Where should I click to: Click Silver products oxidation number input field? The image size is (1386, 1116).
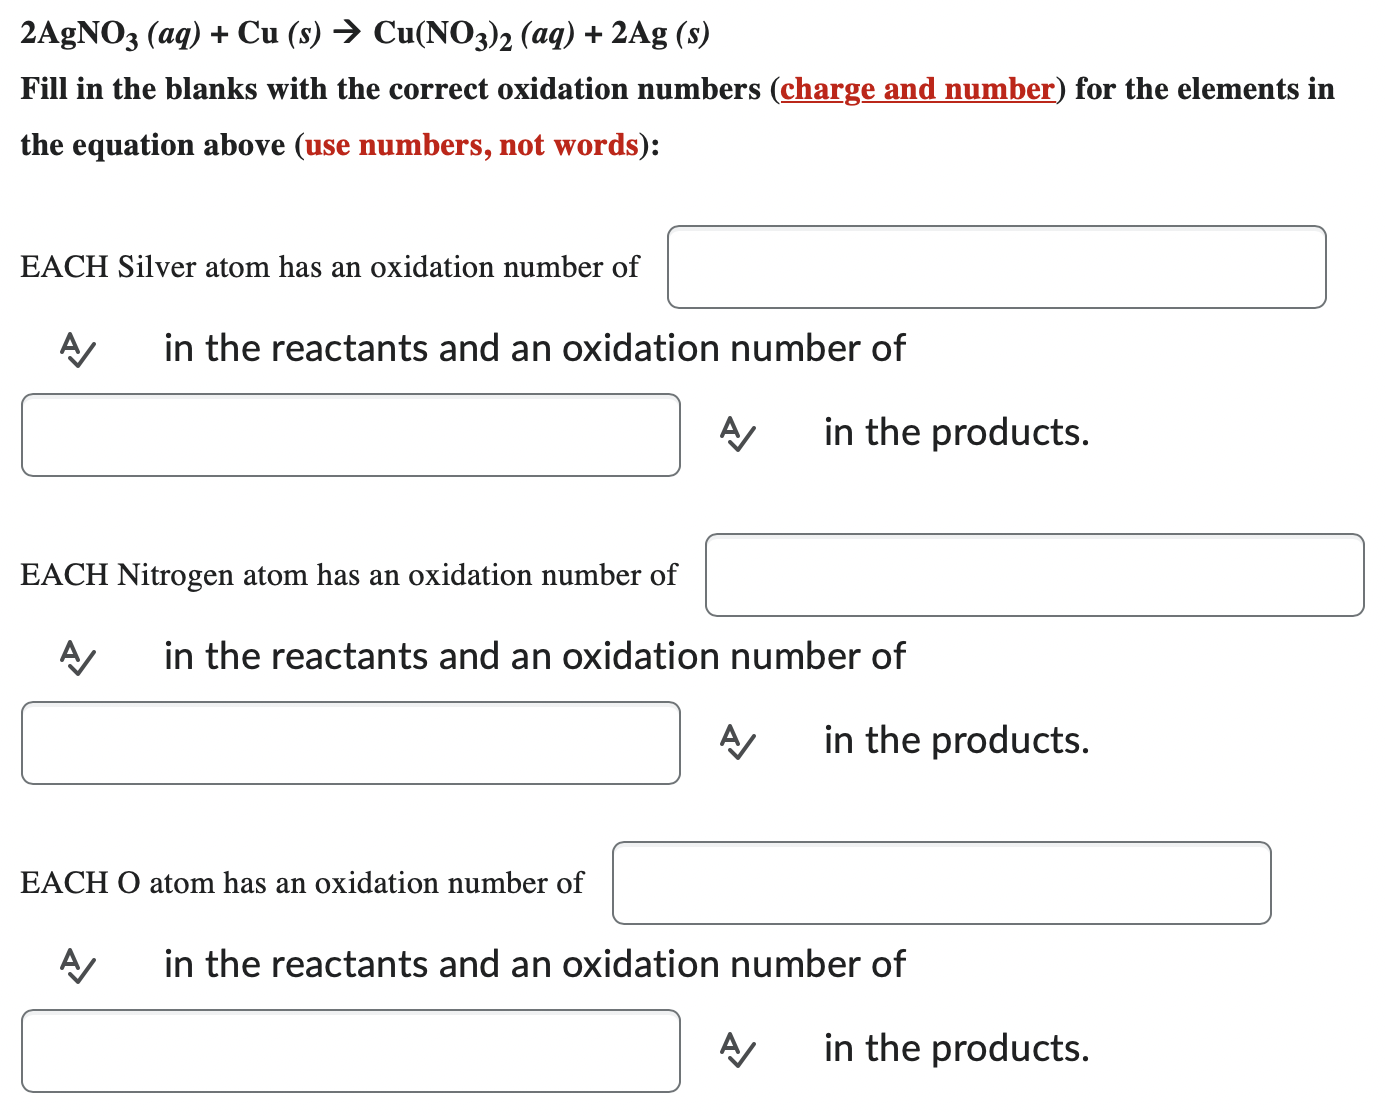(x=351, y=435)
